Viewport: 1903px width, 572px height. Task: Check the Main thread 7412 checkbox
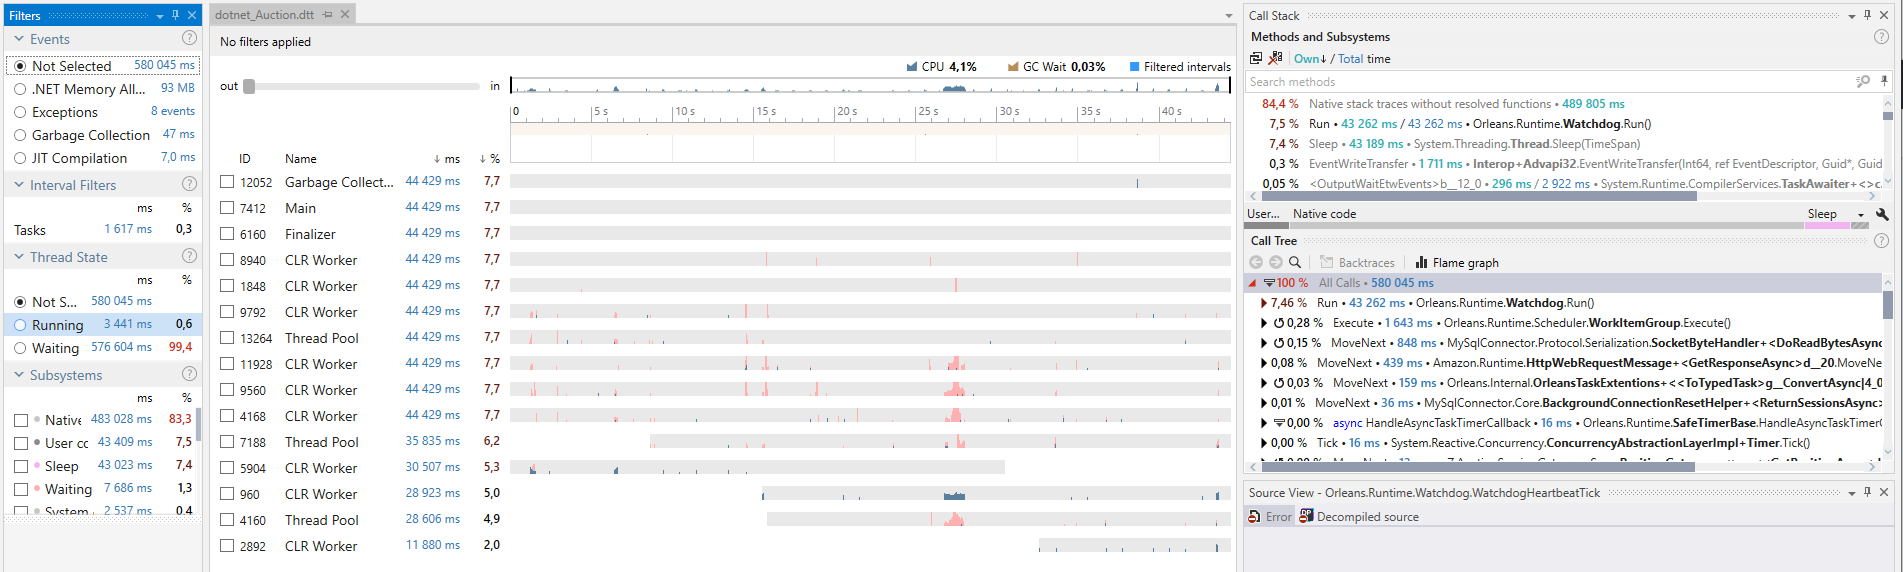tap(227, 207)
